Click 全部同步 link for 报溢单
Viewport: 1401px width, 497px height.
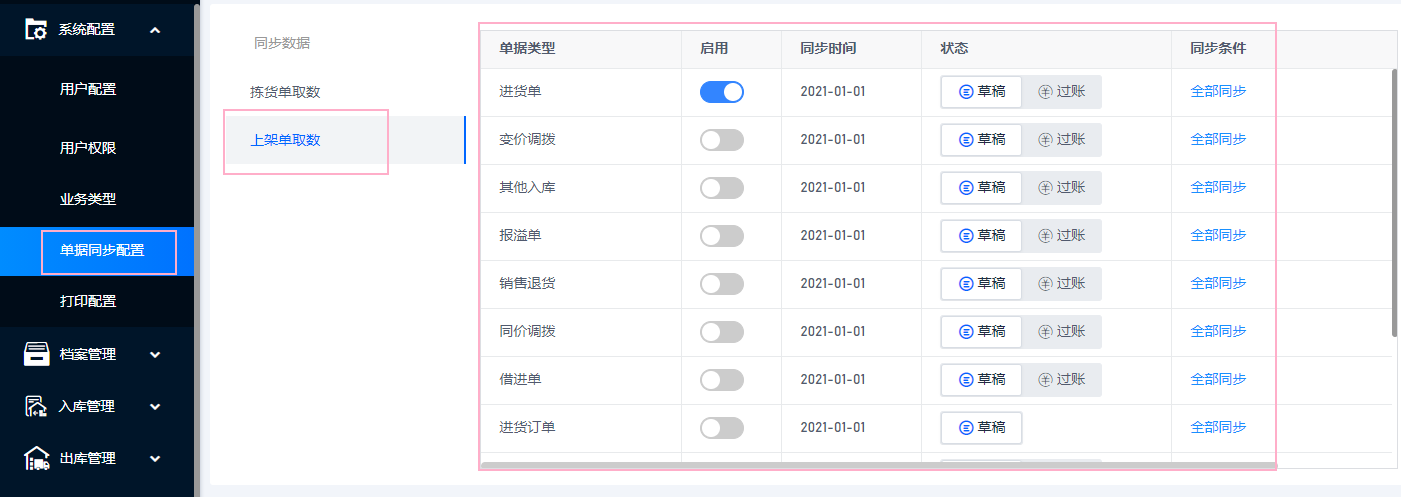1218,236
